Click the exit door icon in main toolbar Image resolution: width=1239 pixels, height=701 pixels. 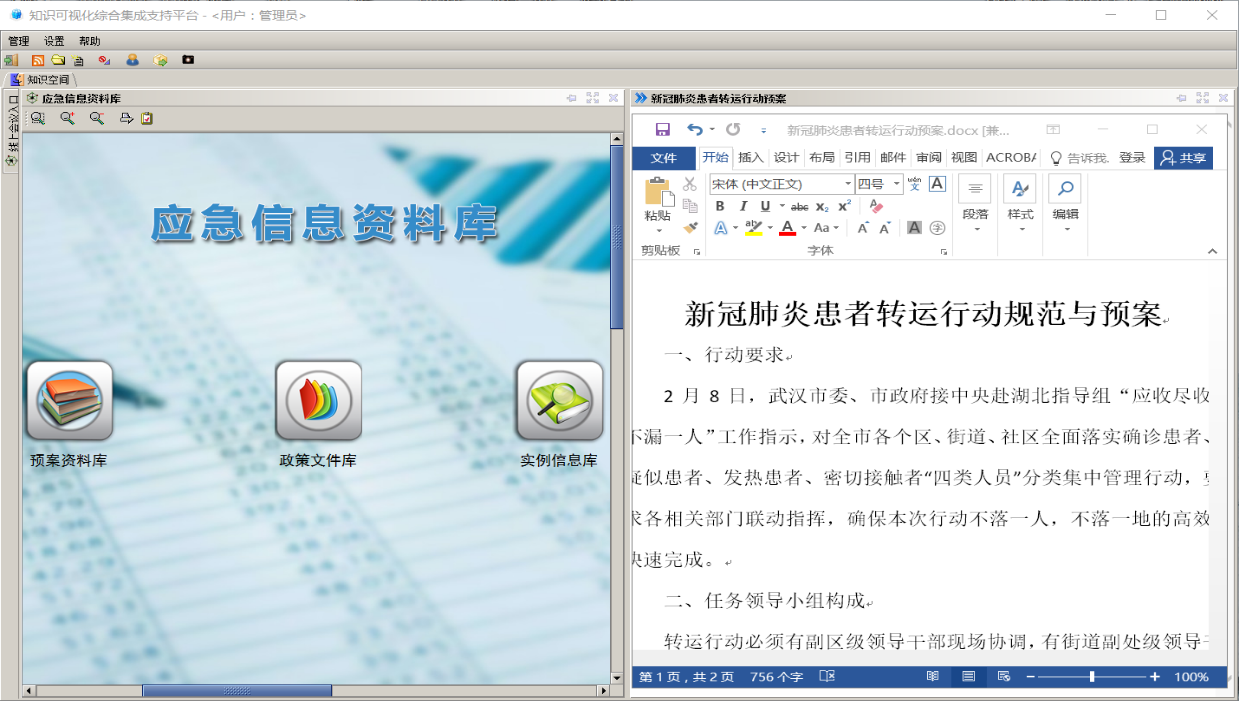tap(11, 60)
